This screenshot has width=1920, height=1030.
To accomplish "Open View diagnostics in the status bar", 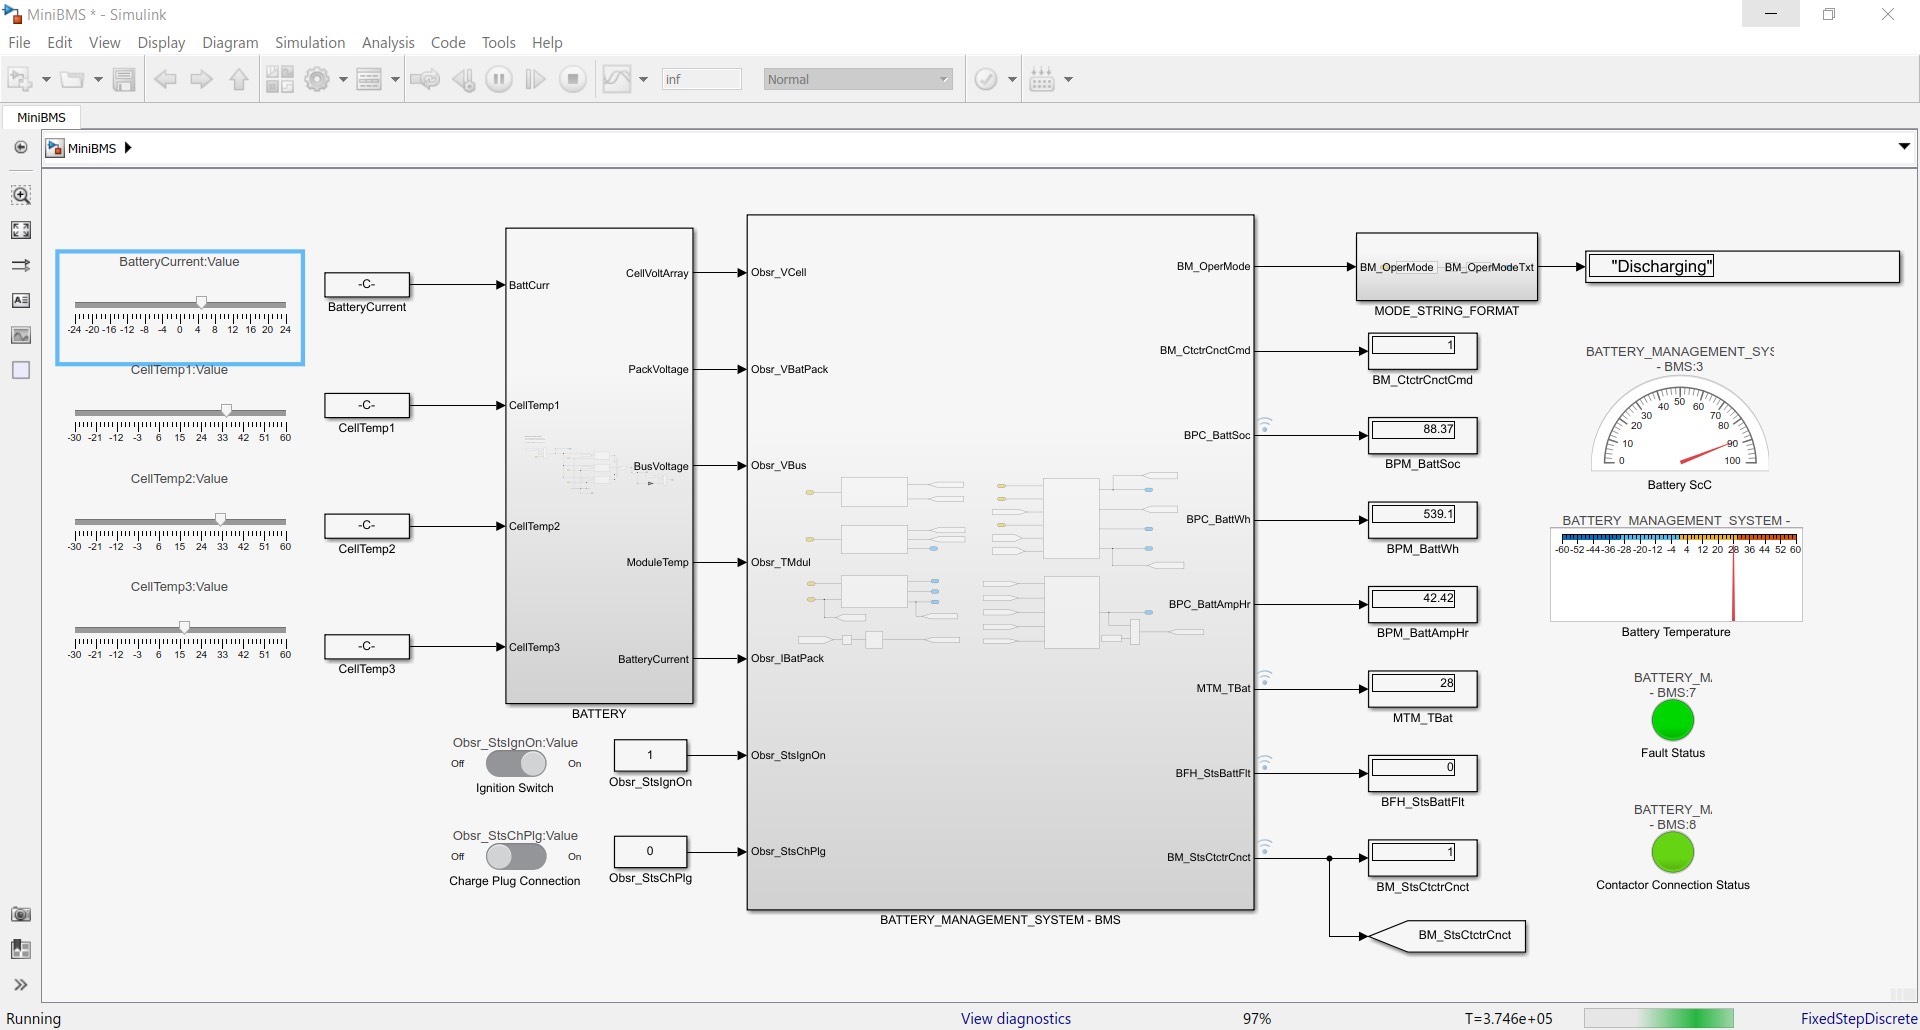I will [x=1014, y=1018].
